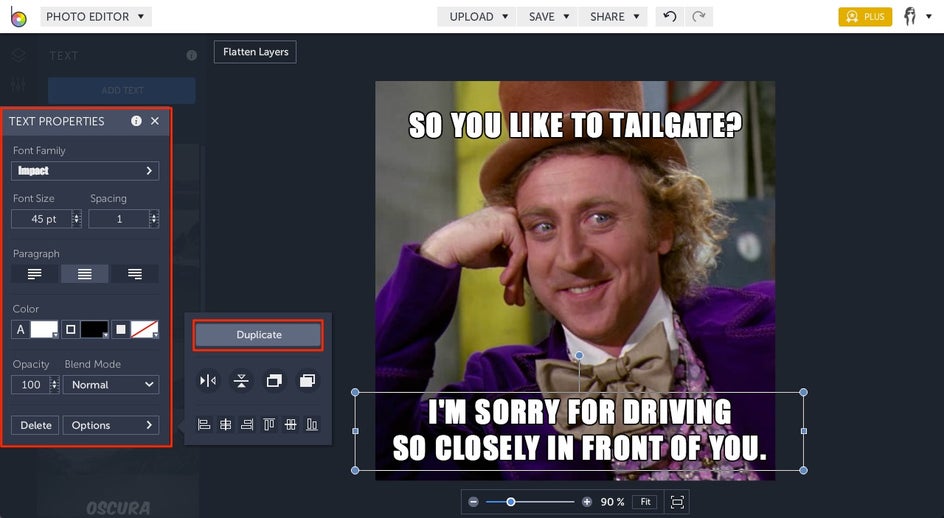The height and width of the screenshot is (518, 944).
Task: Click the Spacing stepper arrows
Action: [x=154, y=219]
